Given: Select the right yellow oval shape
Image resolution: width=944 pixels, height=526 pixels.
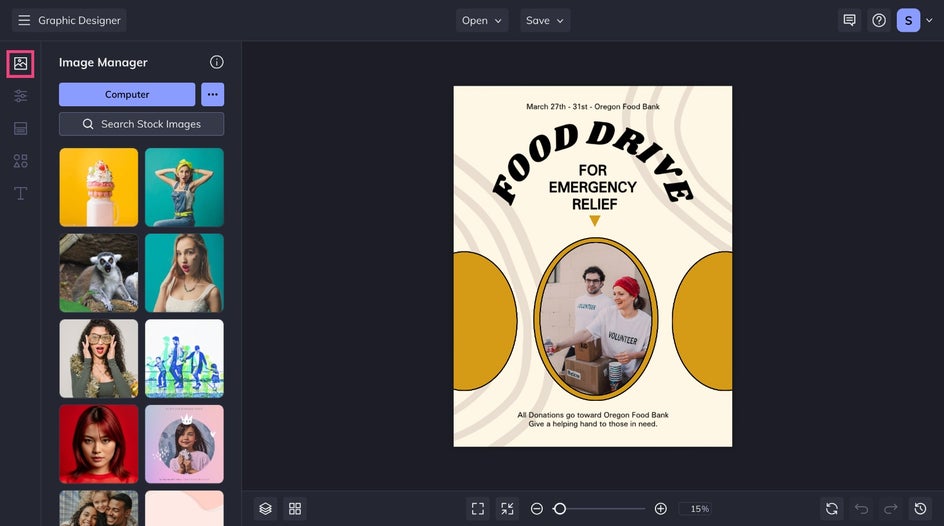Looking at the screenshot, I should coord(703,321).
